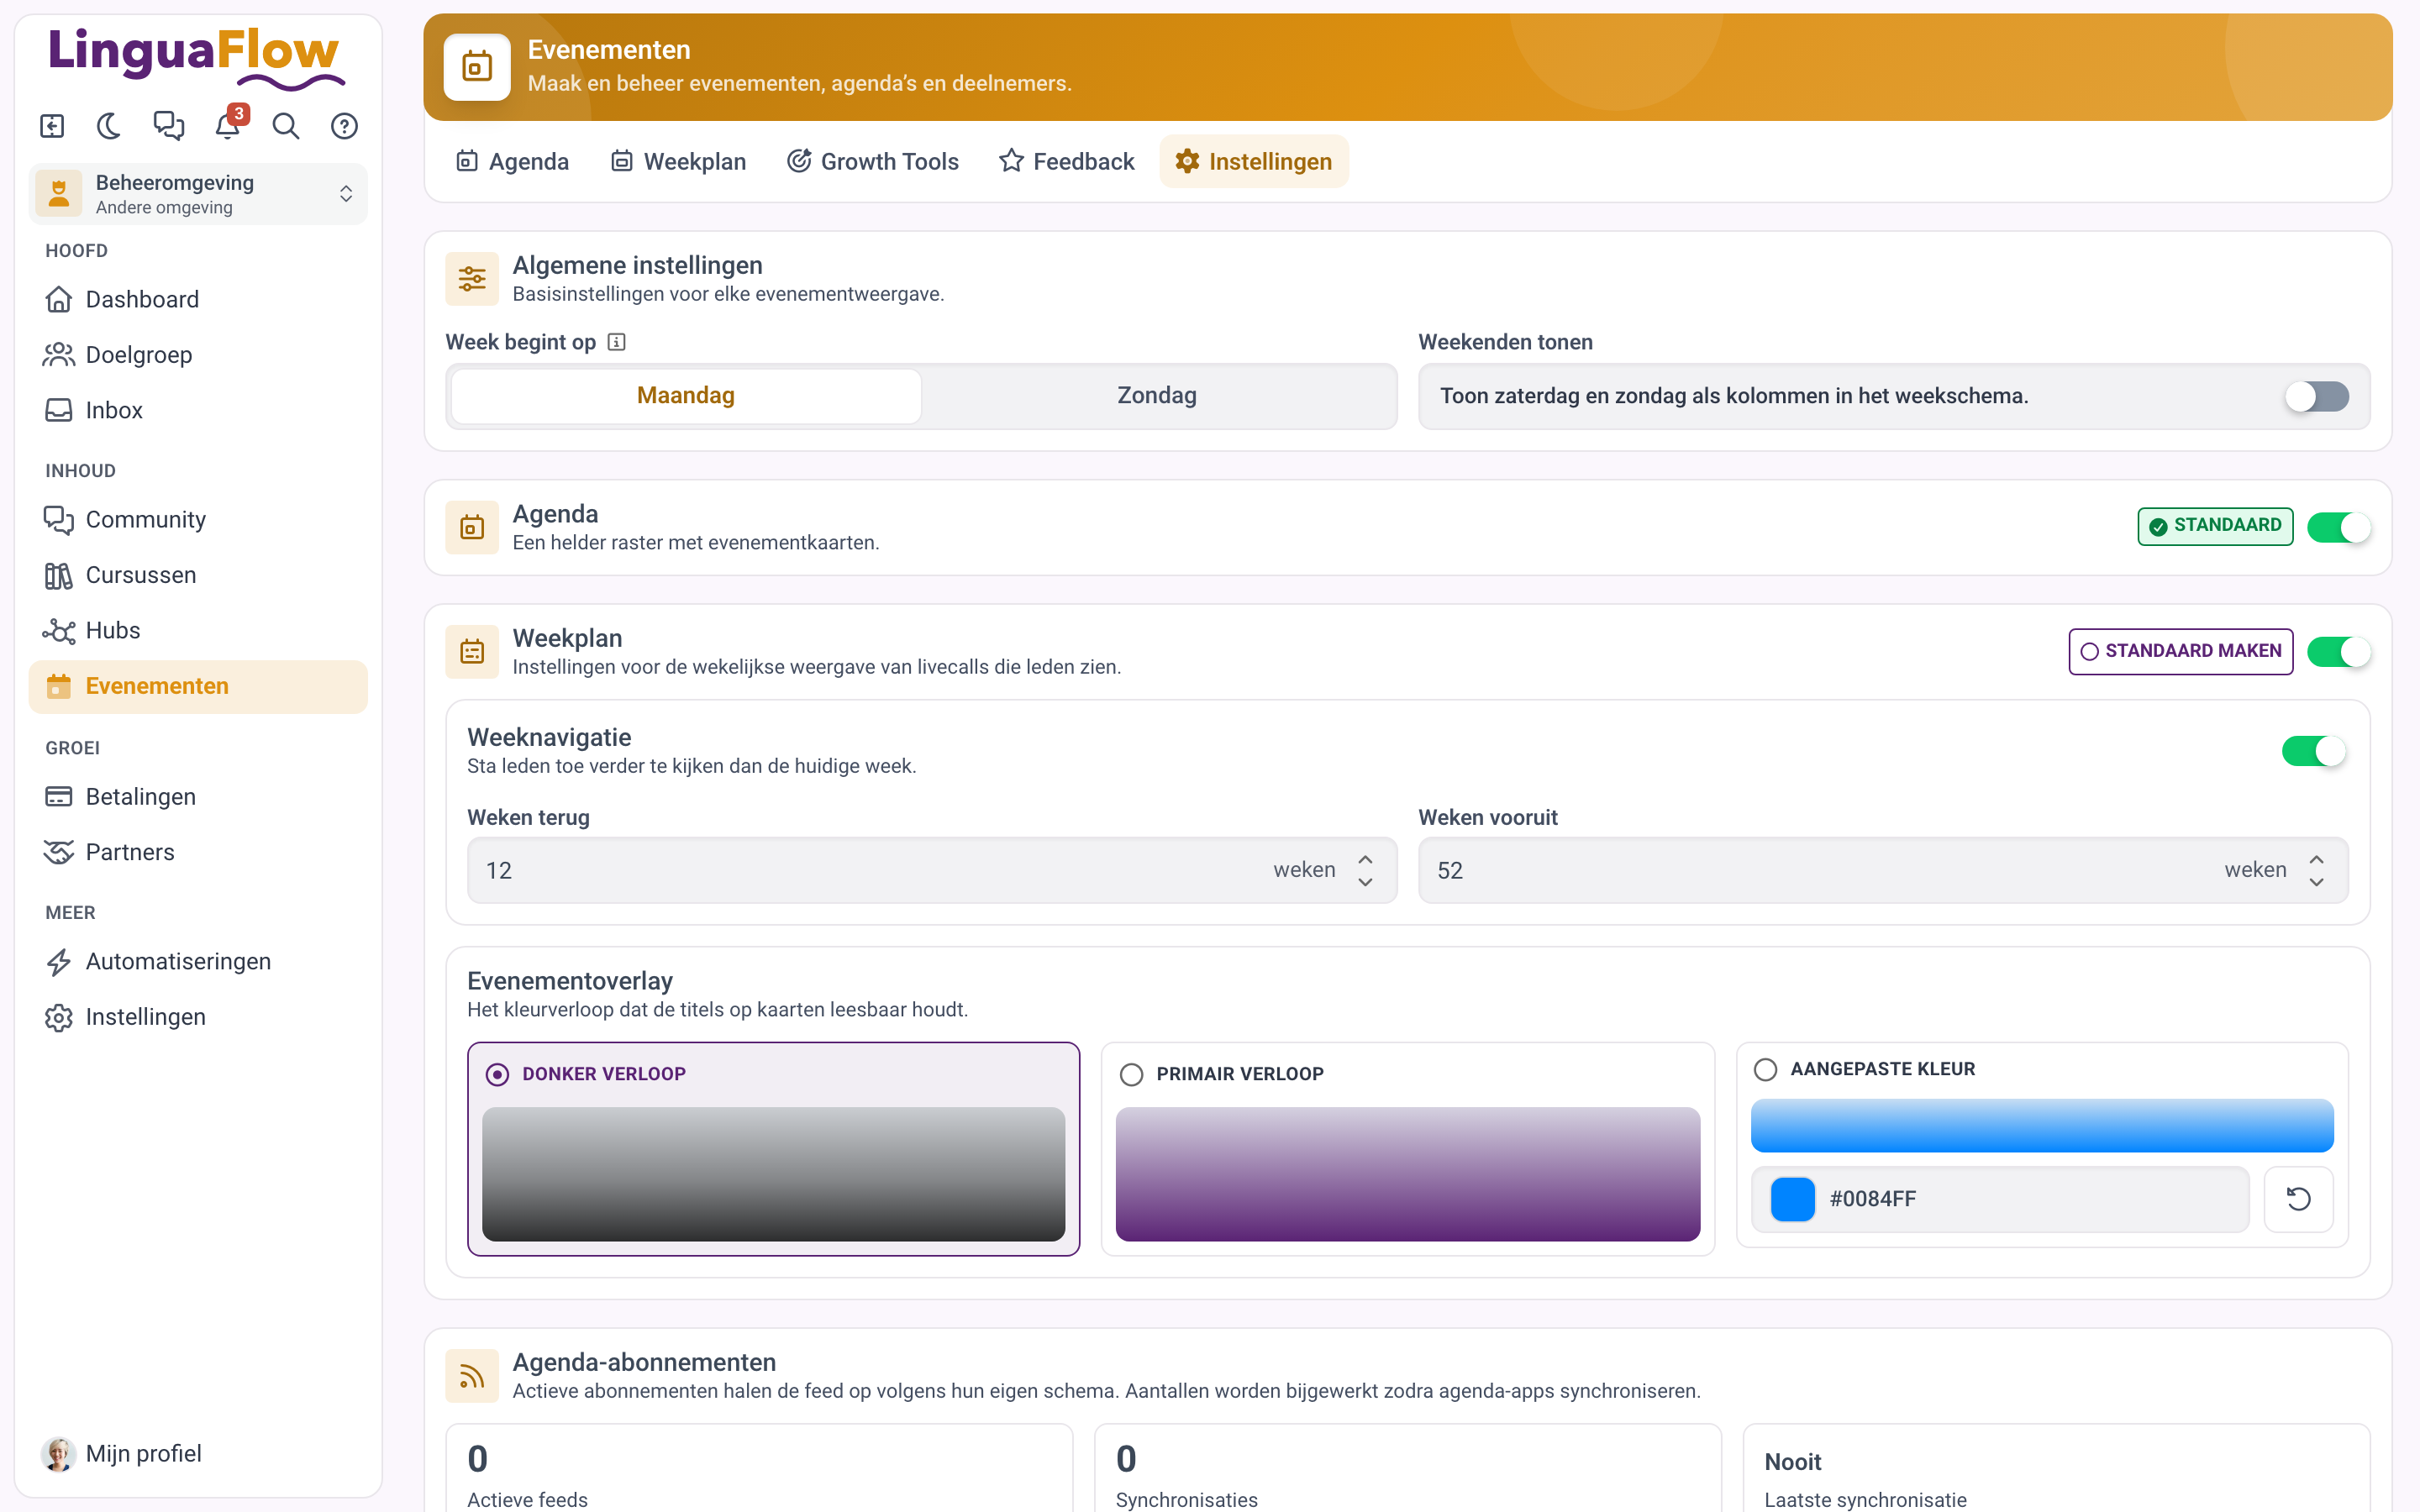This screenshot has width=2420, height=1512.
Task: Click the Standaard maken button
Action: 2180,652
